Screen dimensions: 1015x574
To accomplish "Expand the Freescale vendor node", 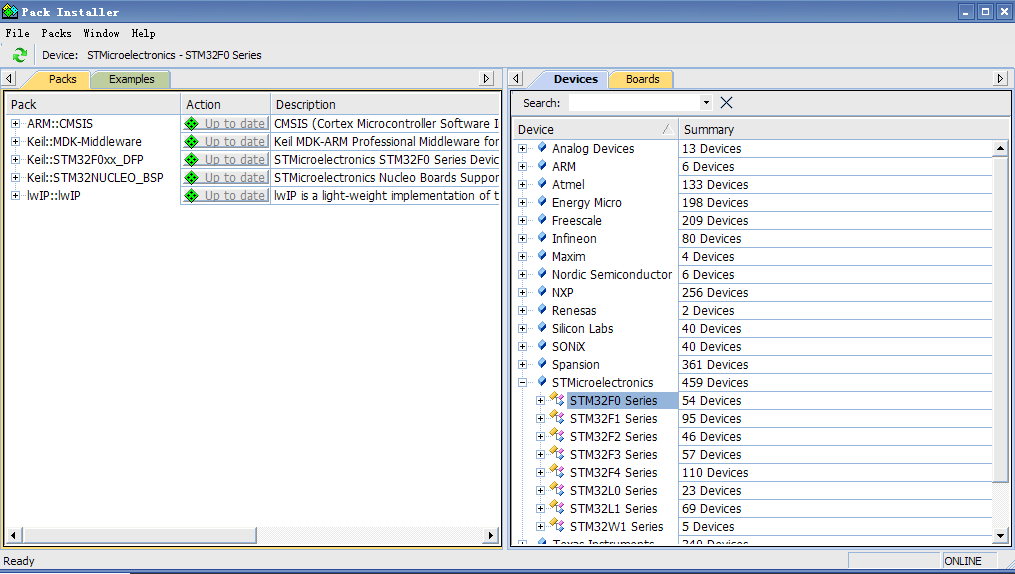I will (x=522, y=221).
